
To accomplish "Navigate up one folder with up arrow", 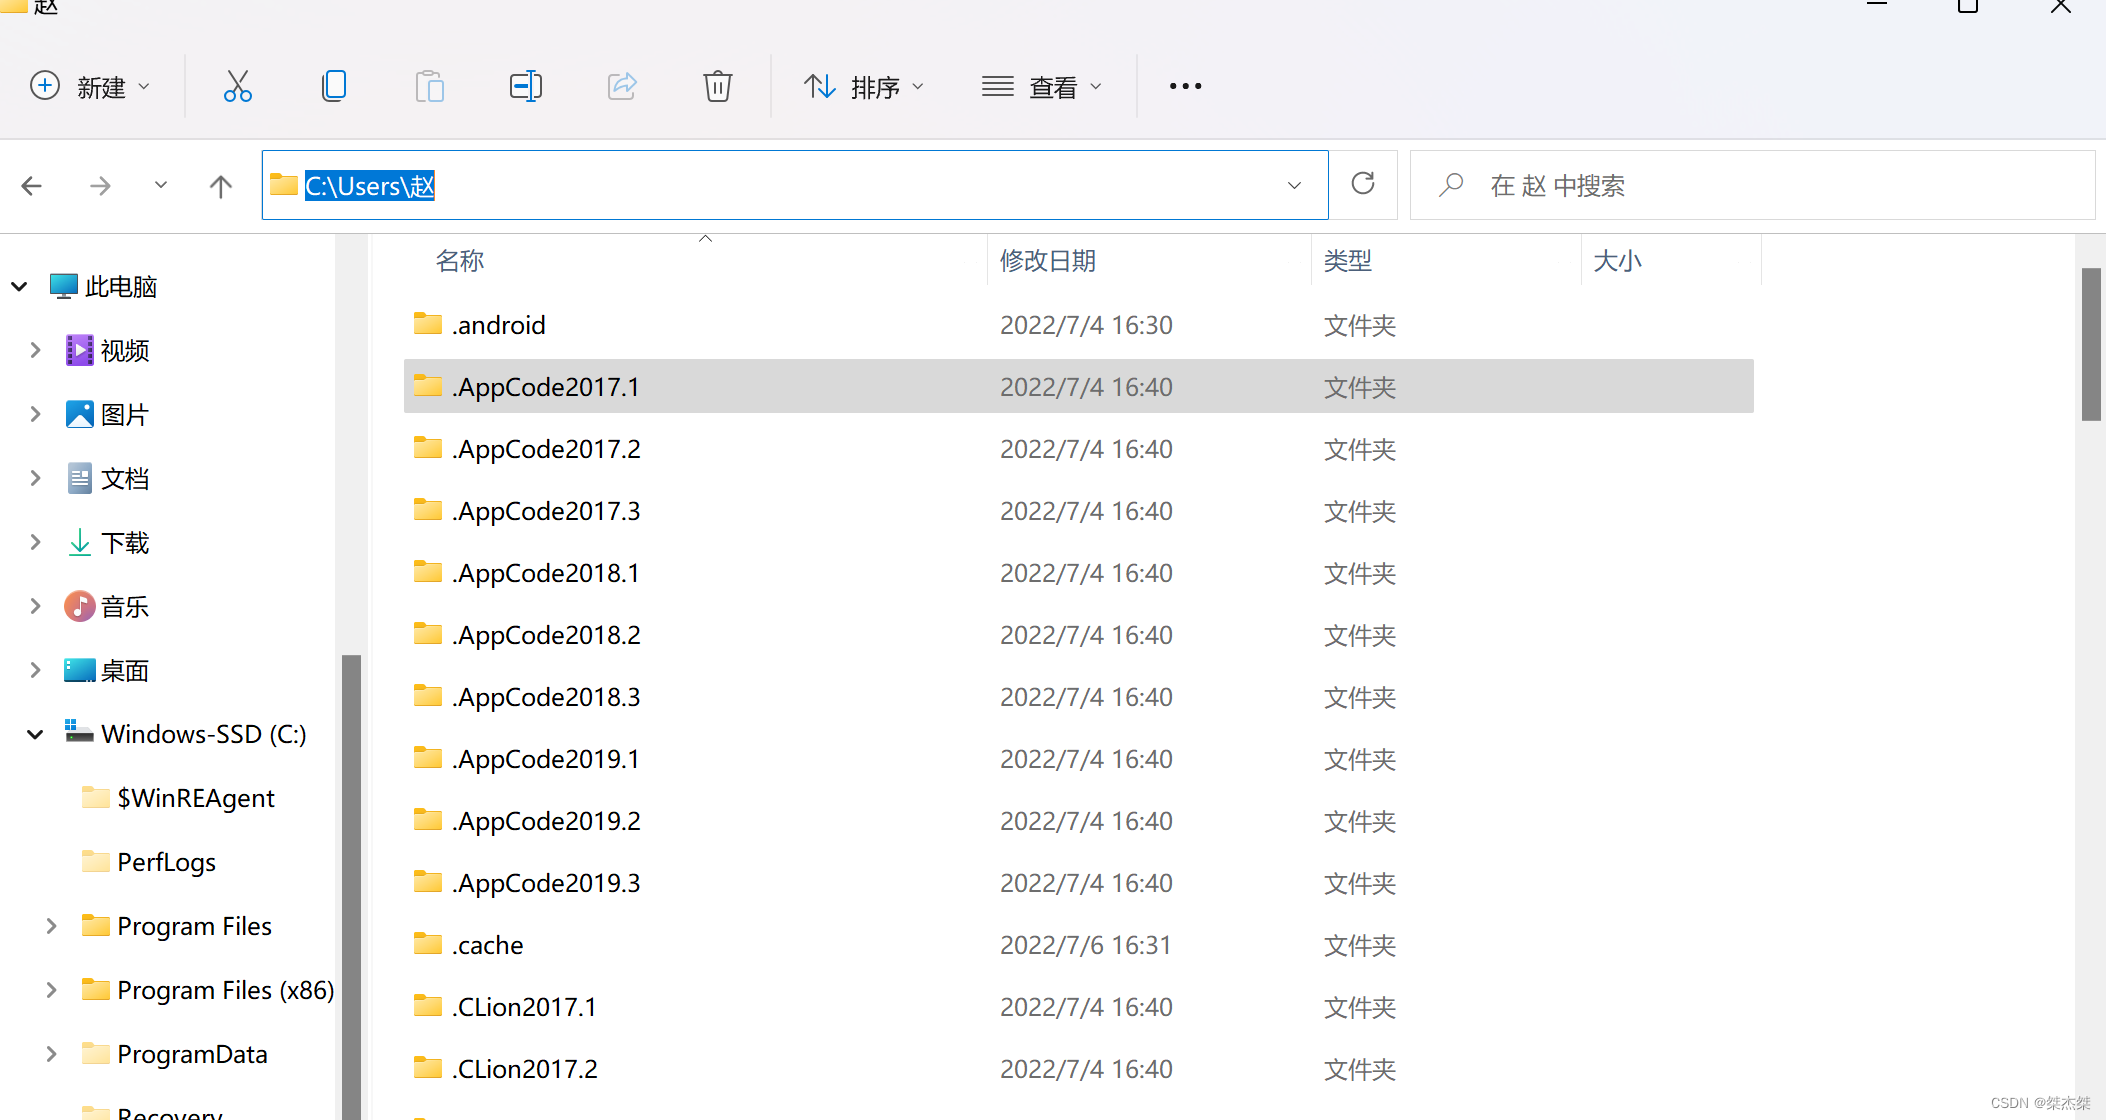I will [221, 186].
